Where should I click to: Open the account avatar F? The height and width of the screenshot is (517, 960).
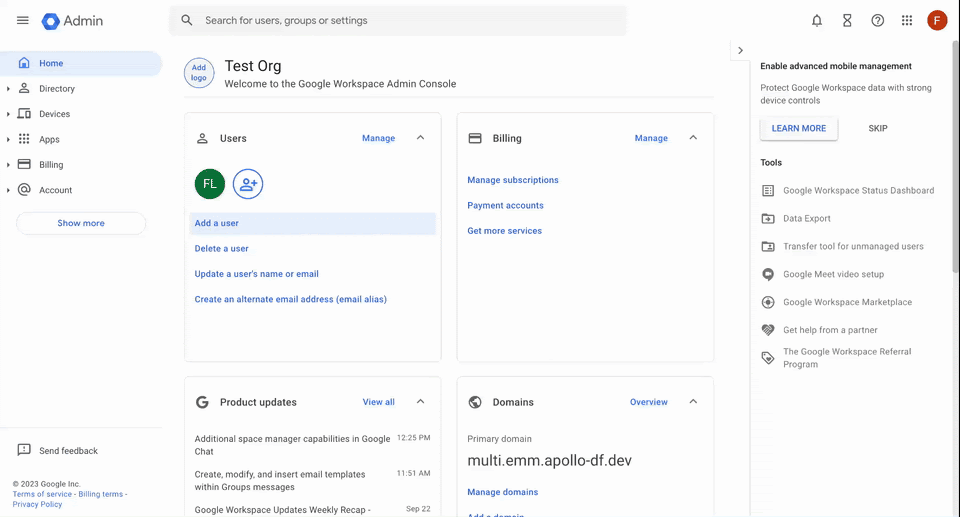tap(937, 20)
